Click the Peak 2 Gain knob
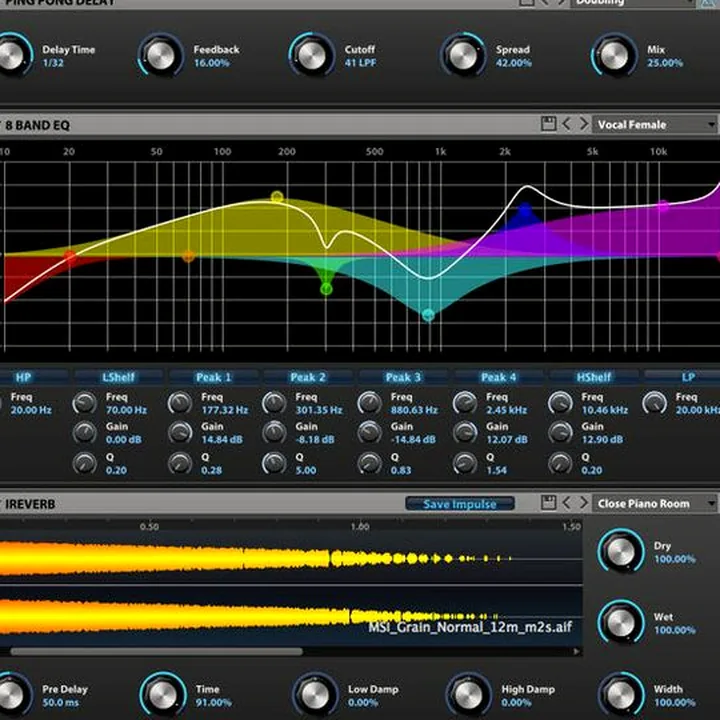720x720 pixels. pos(274,433)
